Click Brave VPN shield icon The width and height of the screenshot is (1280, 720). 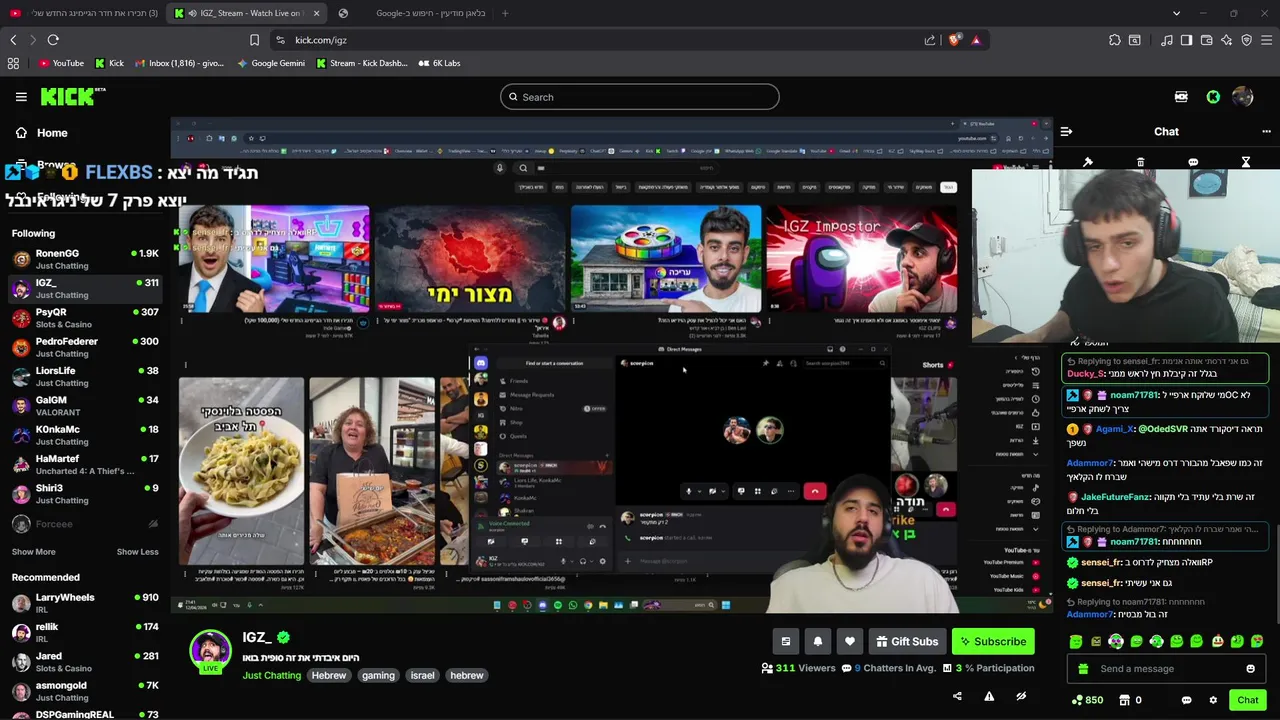point(1246,40)
